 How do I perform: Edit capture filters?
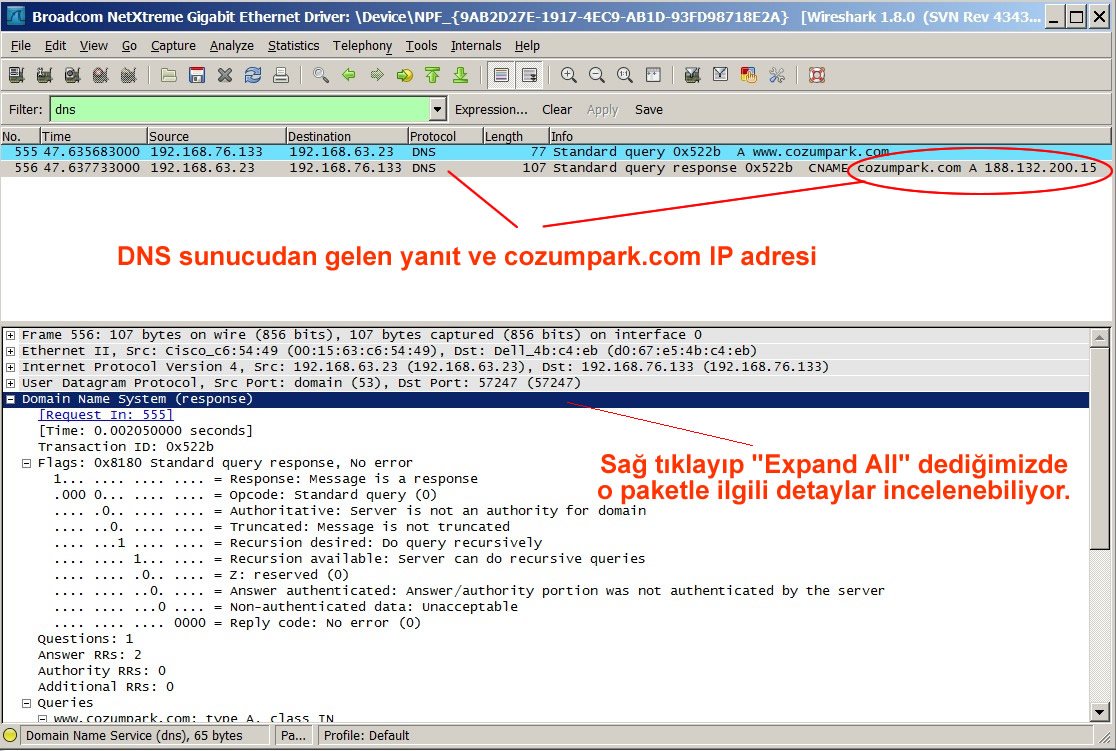click(692, 75)
